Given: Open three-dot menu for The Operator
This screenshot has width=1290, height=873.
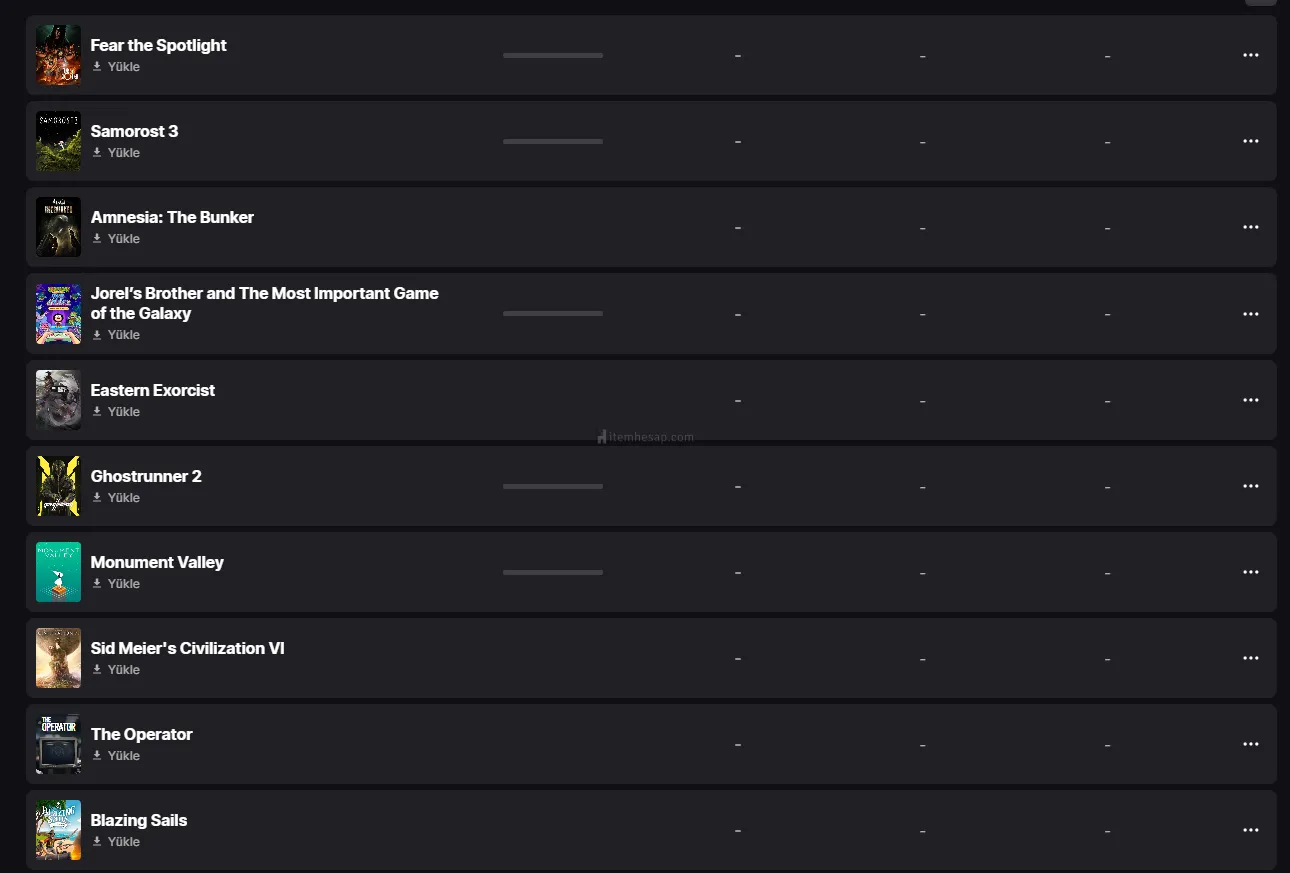Looking at the screenshot, I should (1250, 744).
